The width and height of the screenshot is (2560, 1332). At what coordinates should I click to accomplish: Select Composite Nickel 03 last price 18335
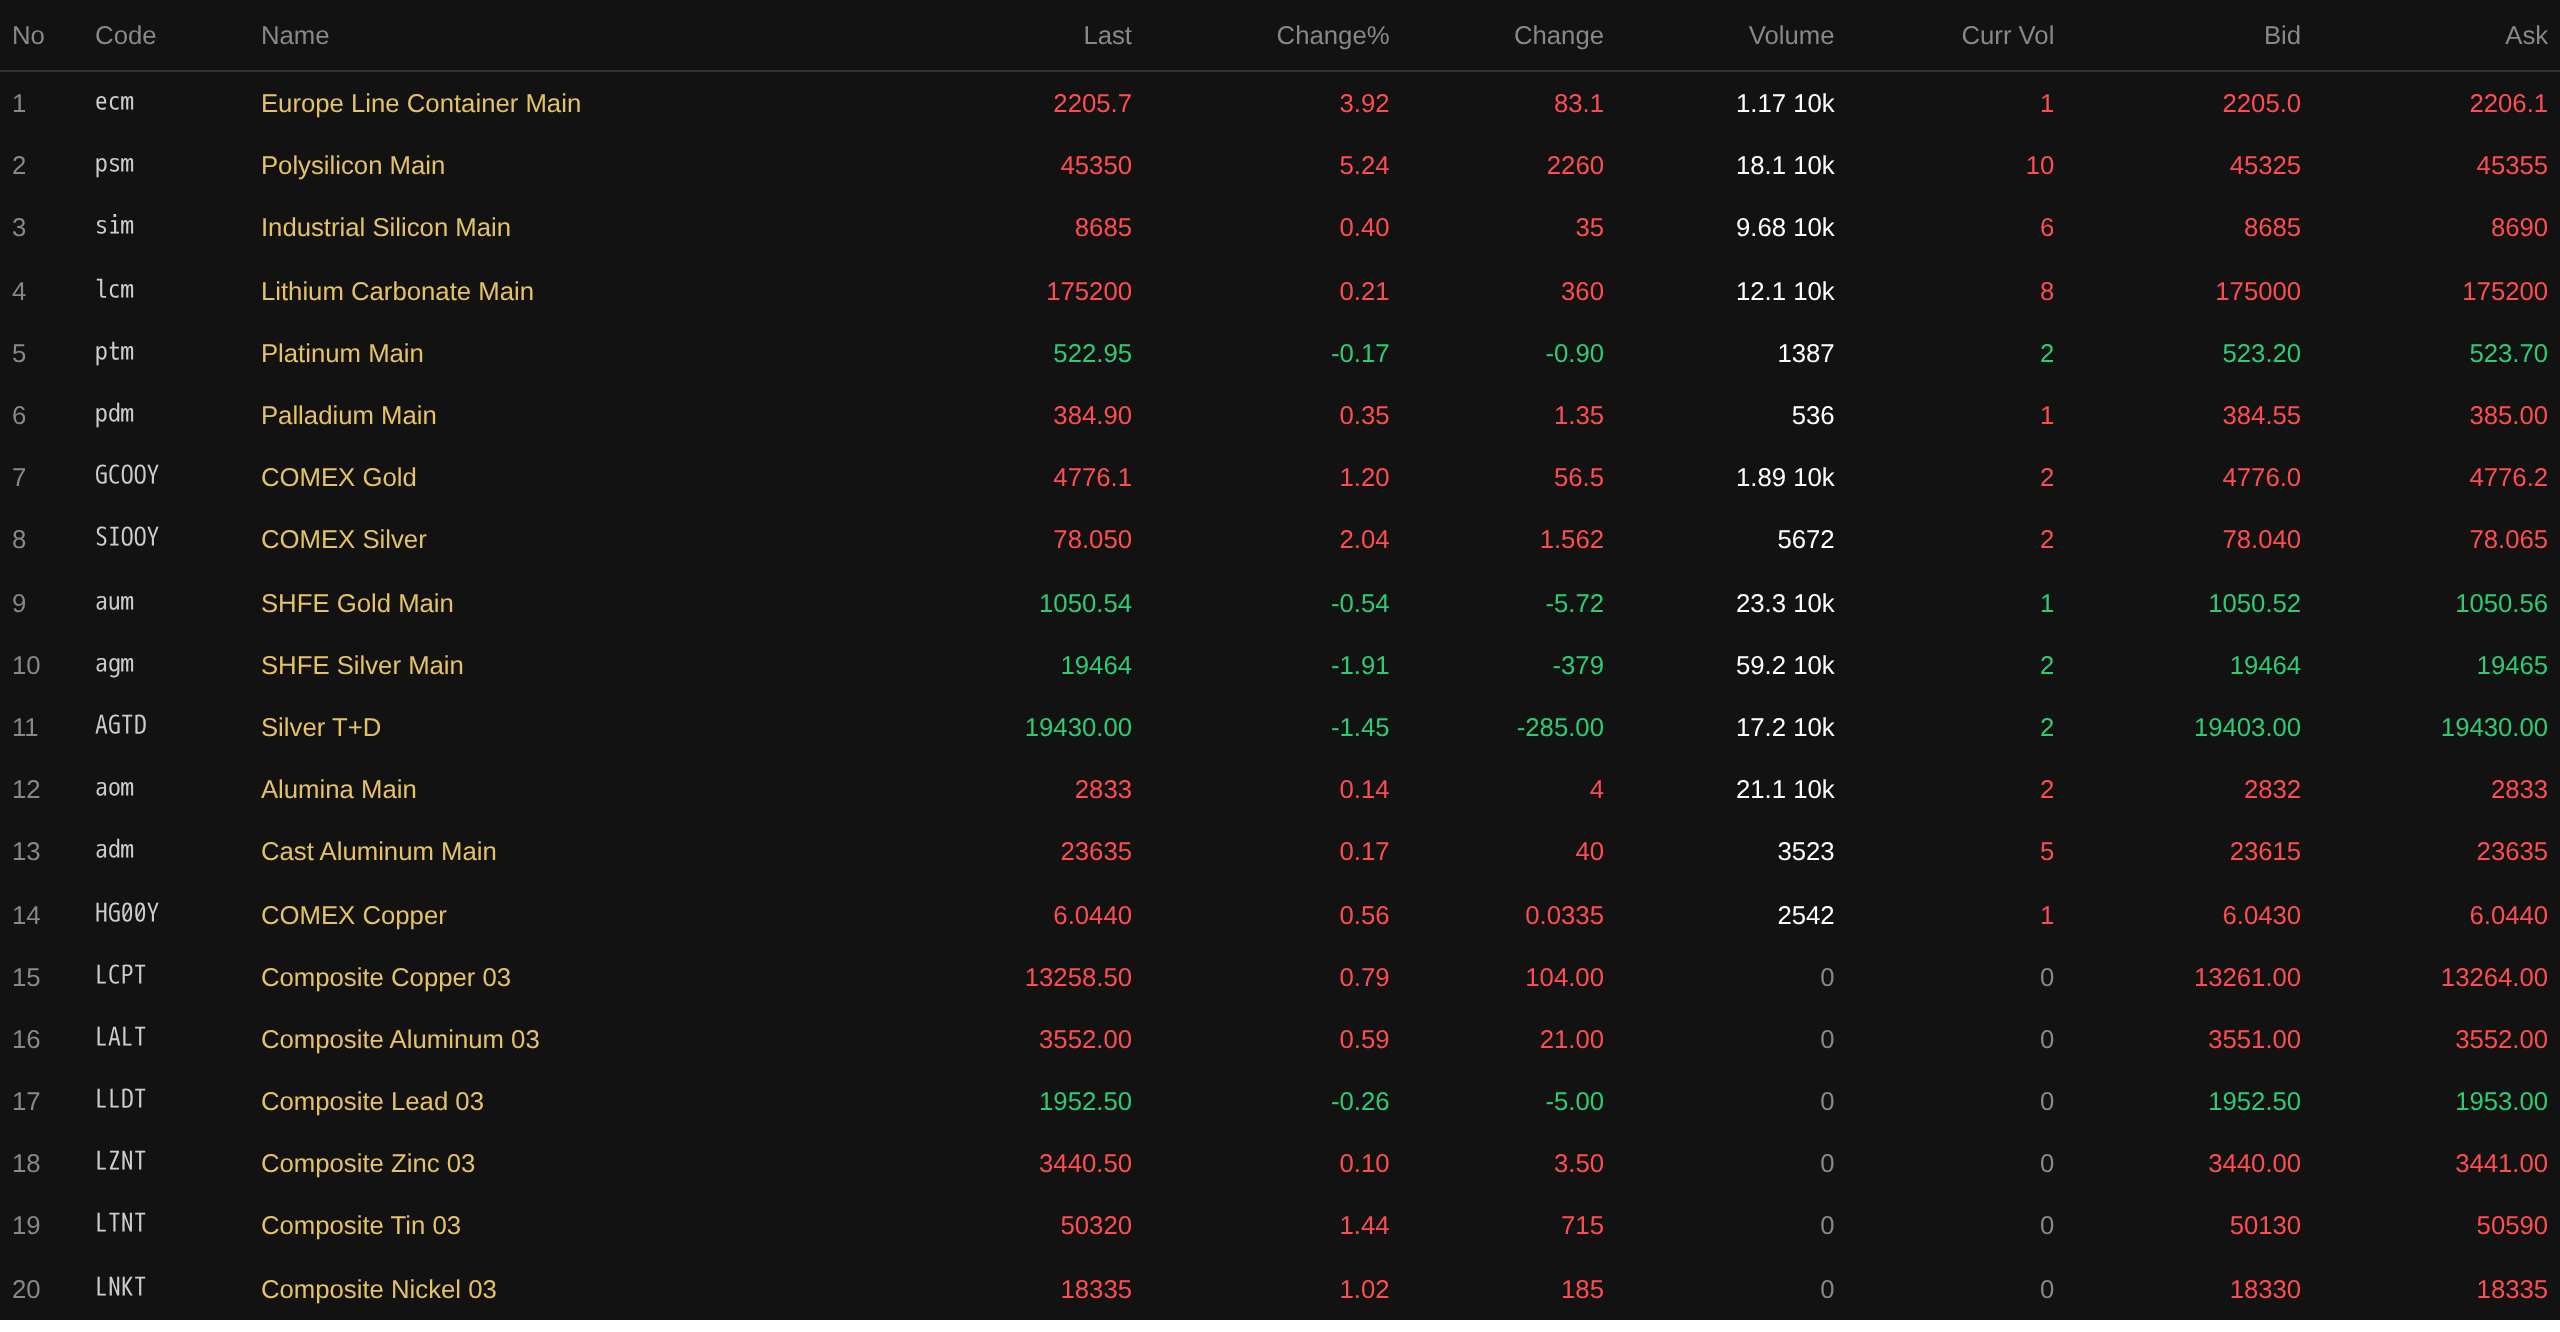[1095, 1290]
